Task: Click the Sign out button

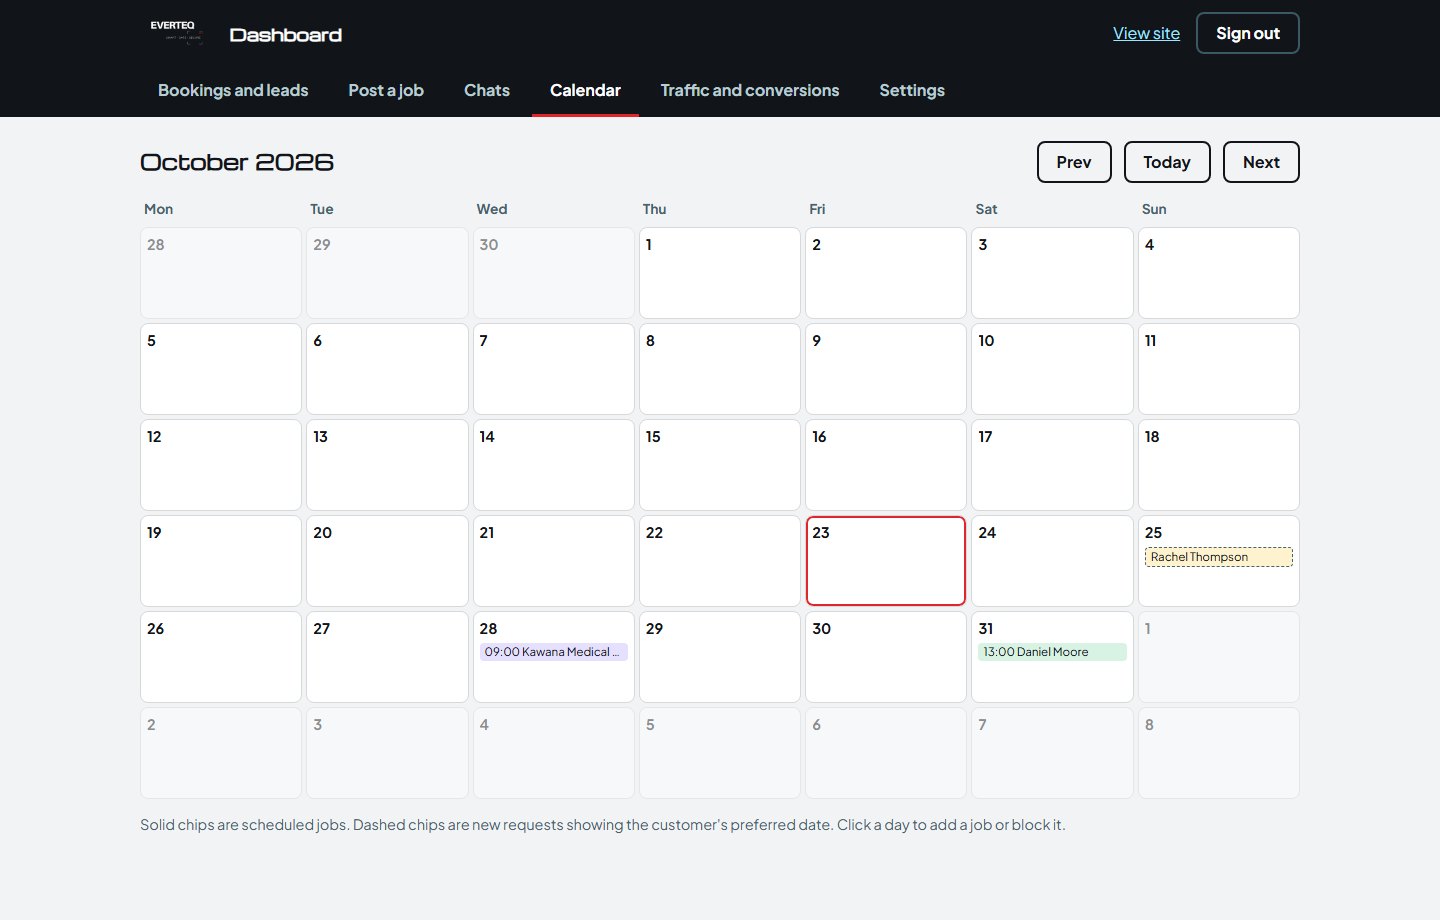Action: coord(1248,33)
